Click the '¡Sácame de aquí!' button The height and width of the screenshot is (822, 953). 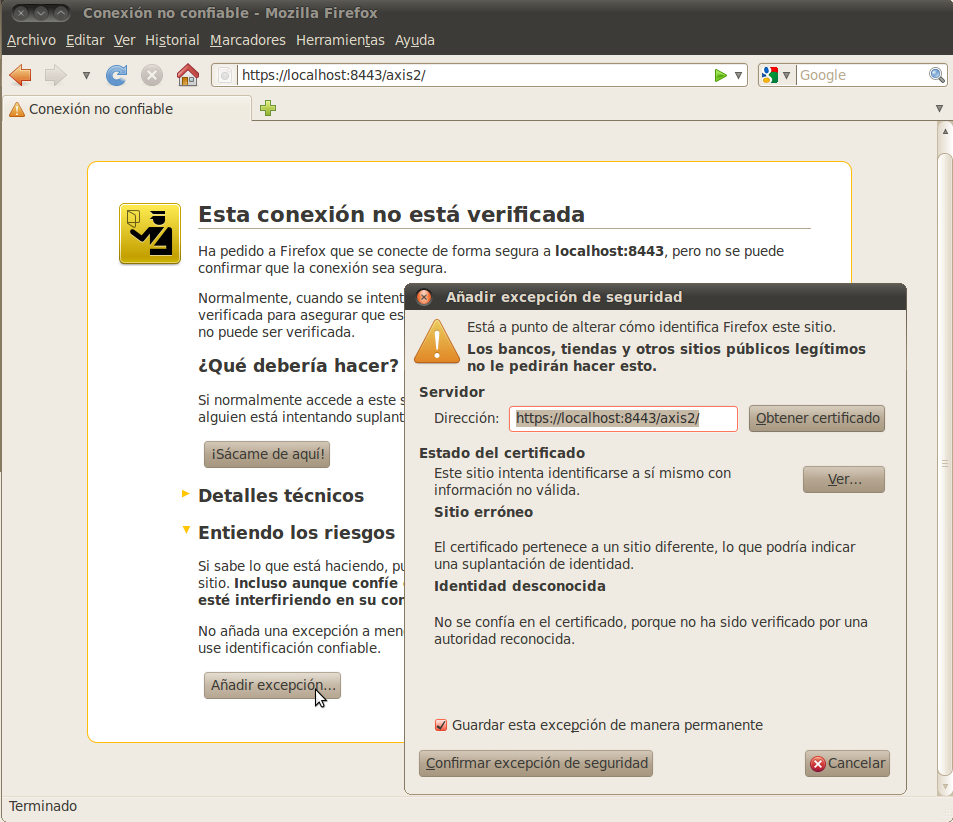267,454
